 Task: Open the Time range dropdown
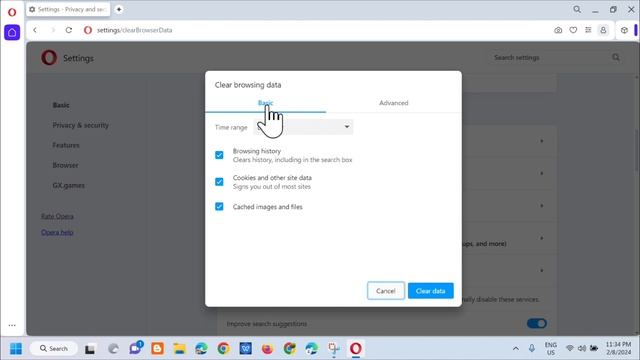point(303,127)
